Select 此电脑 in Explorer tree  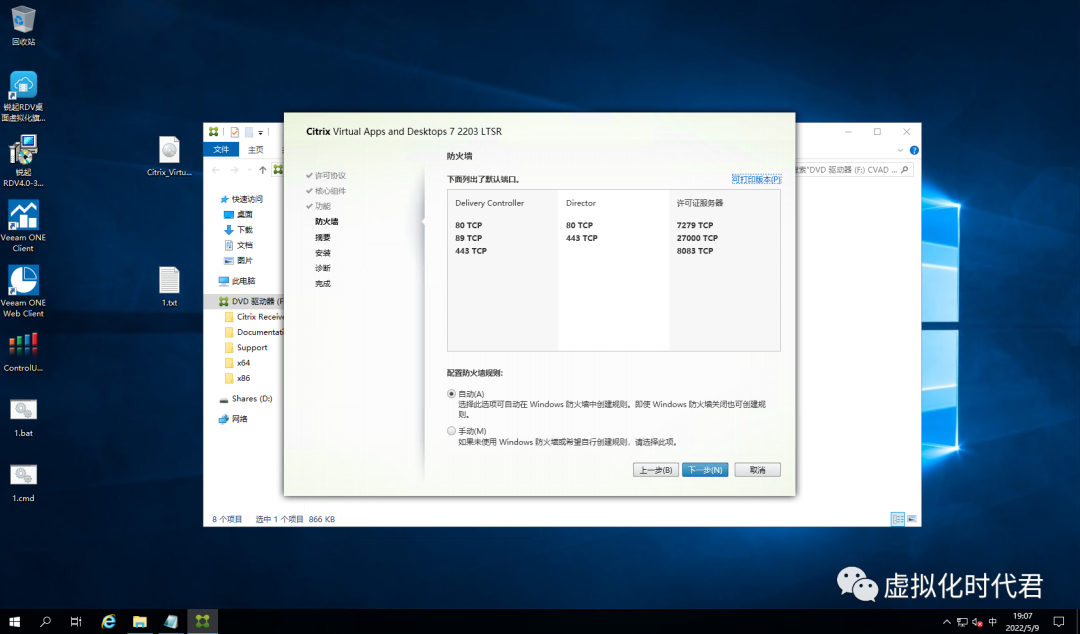(x=243, y=281)
